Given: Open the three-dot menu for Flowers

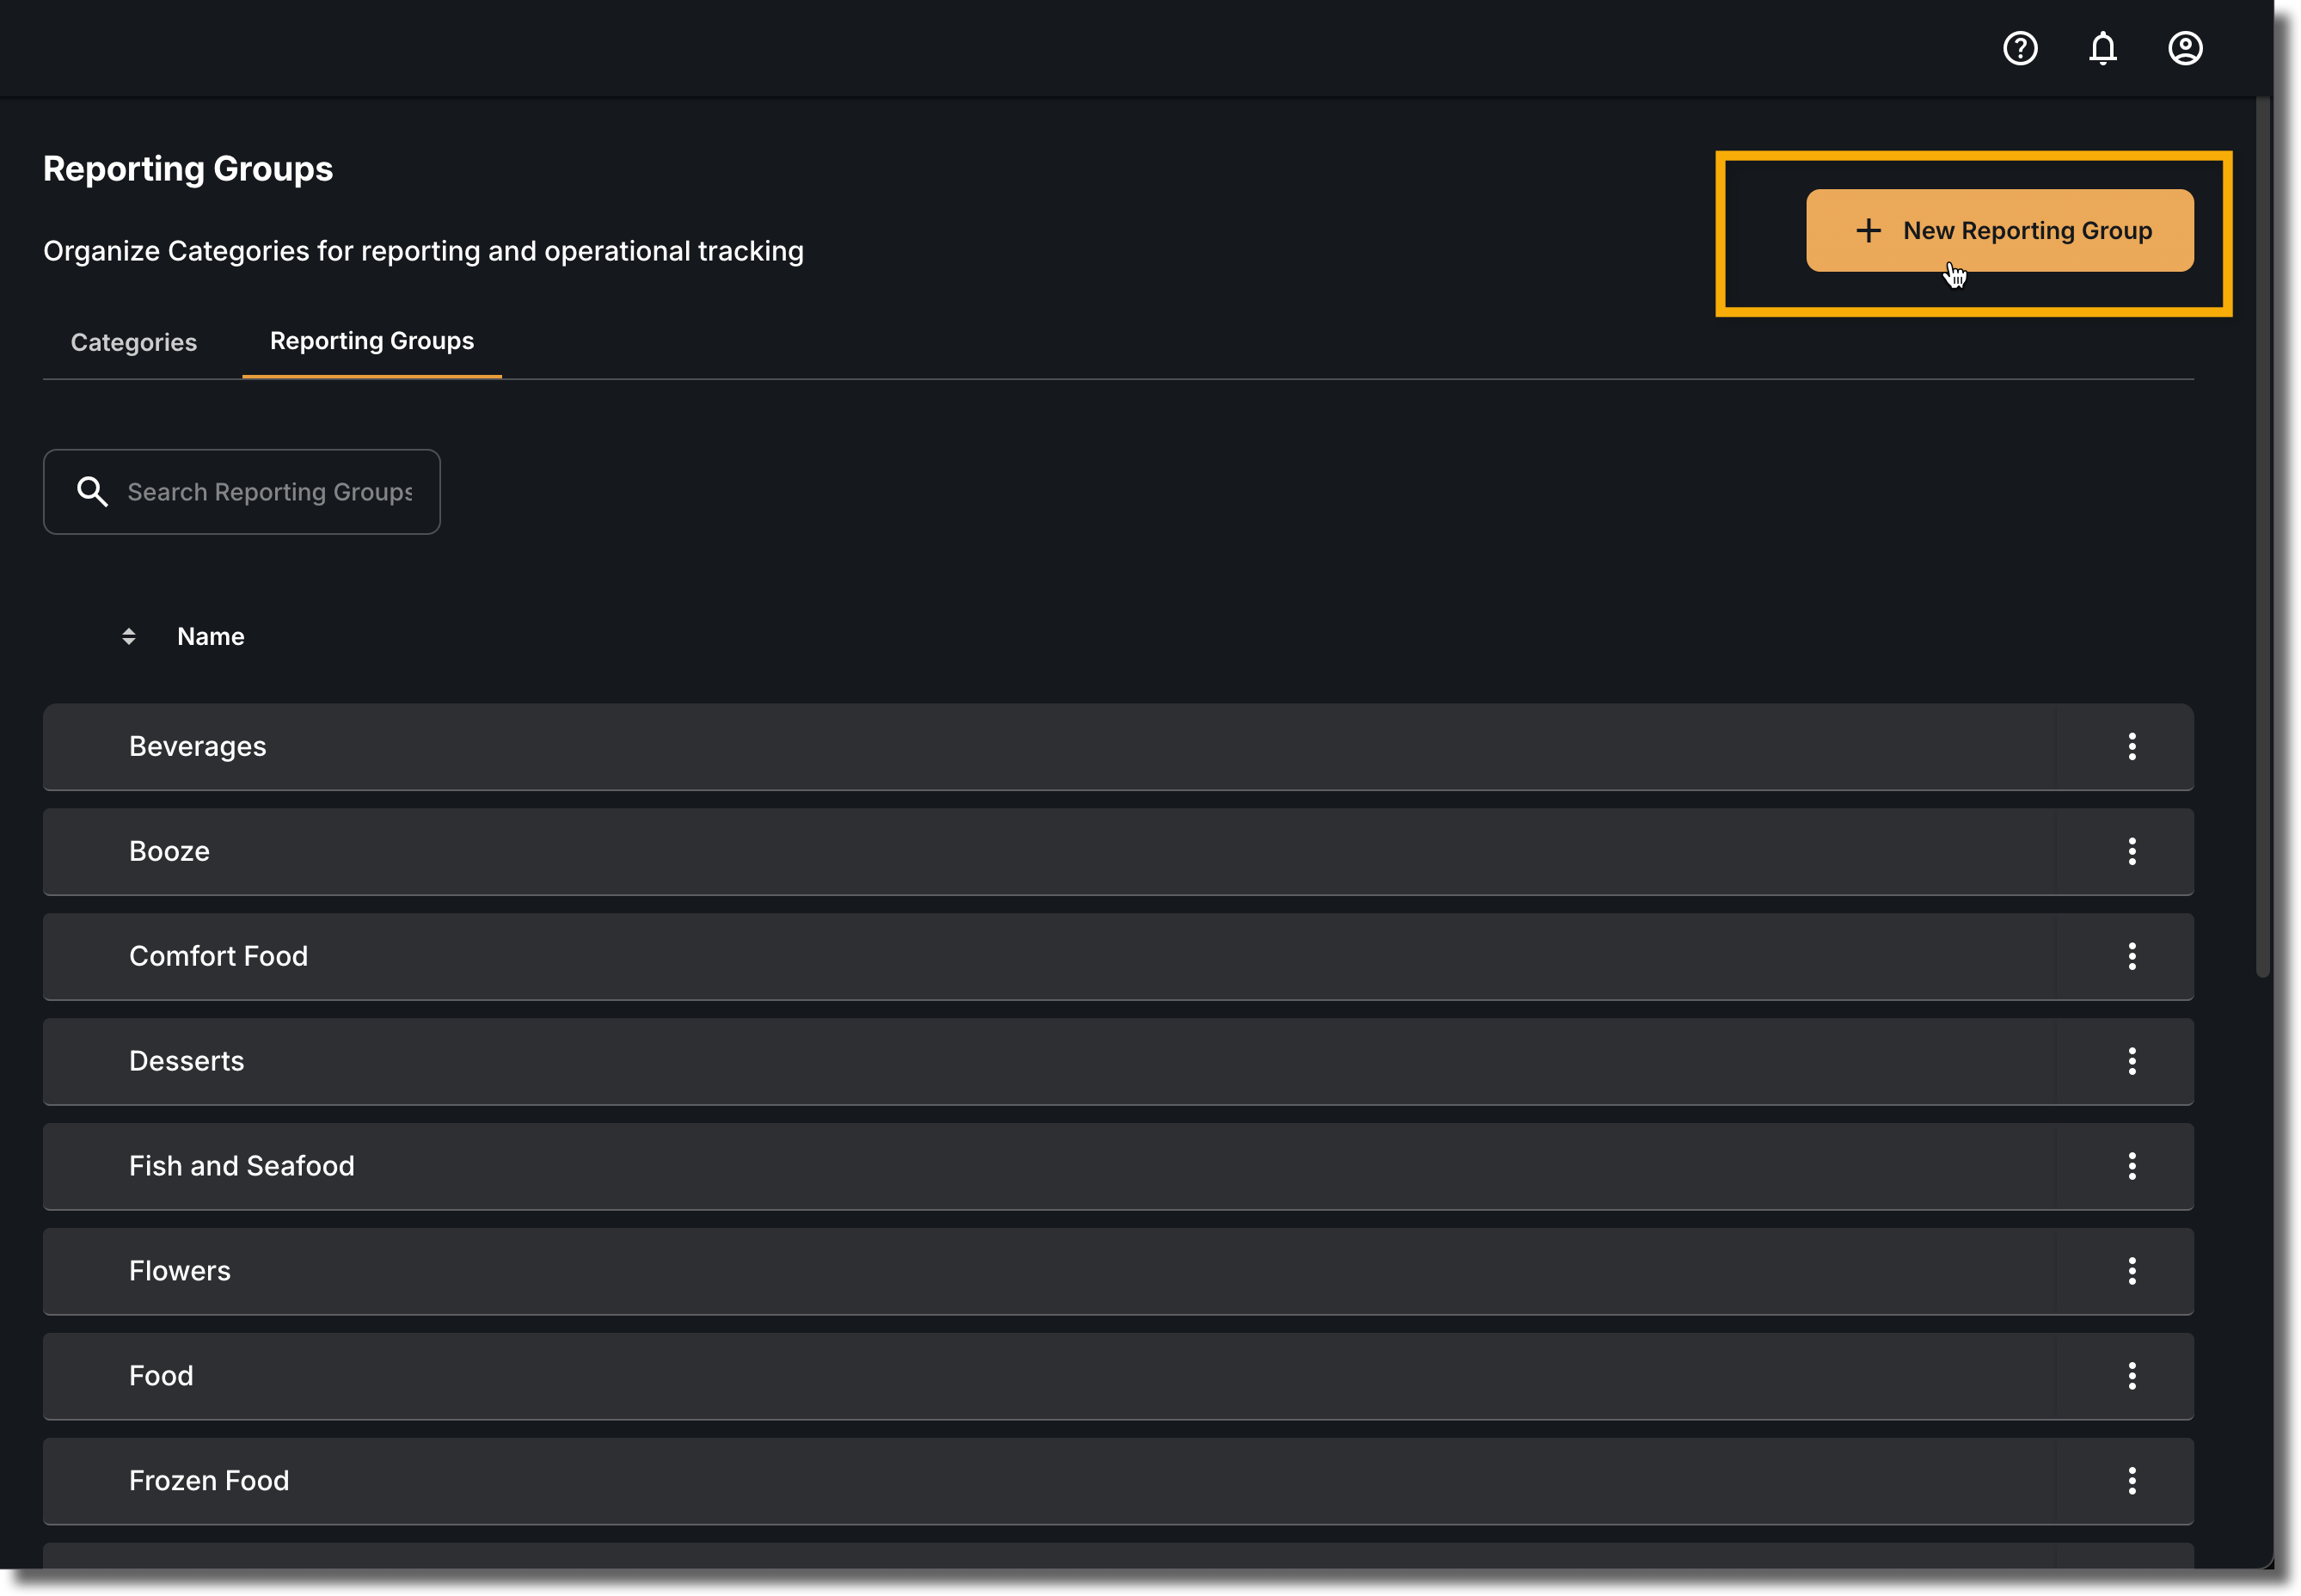Looking at the screenshot, I should coord(2132,1271).
